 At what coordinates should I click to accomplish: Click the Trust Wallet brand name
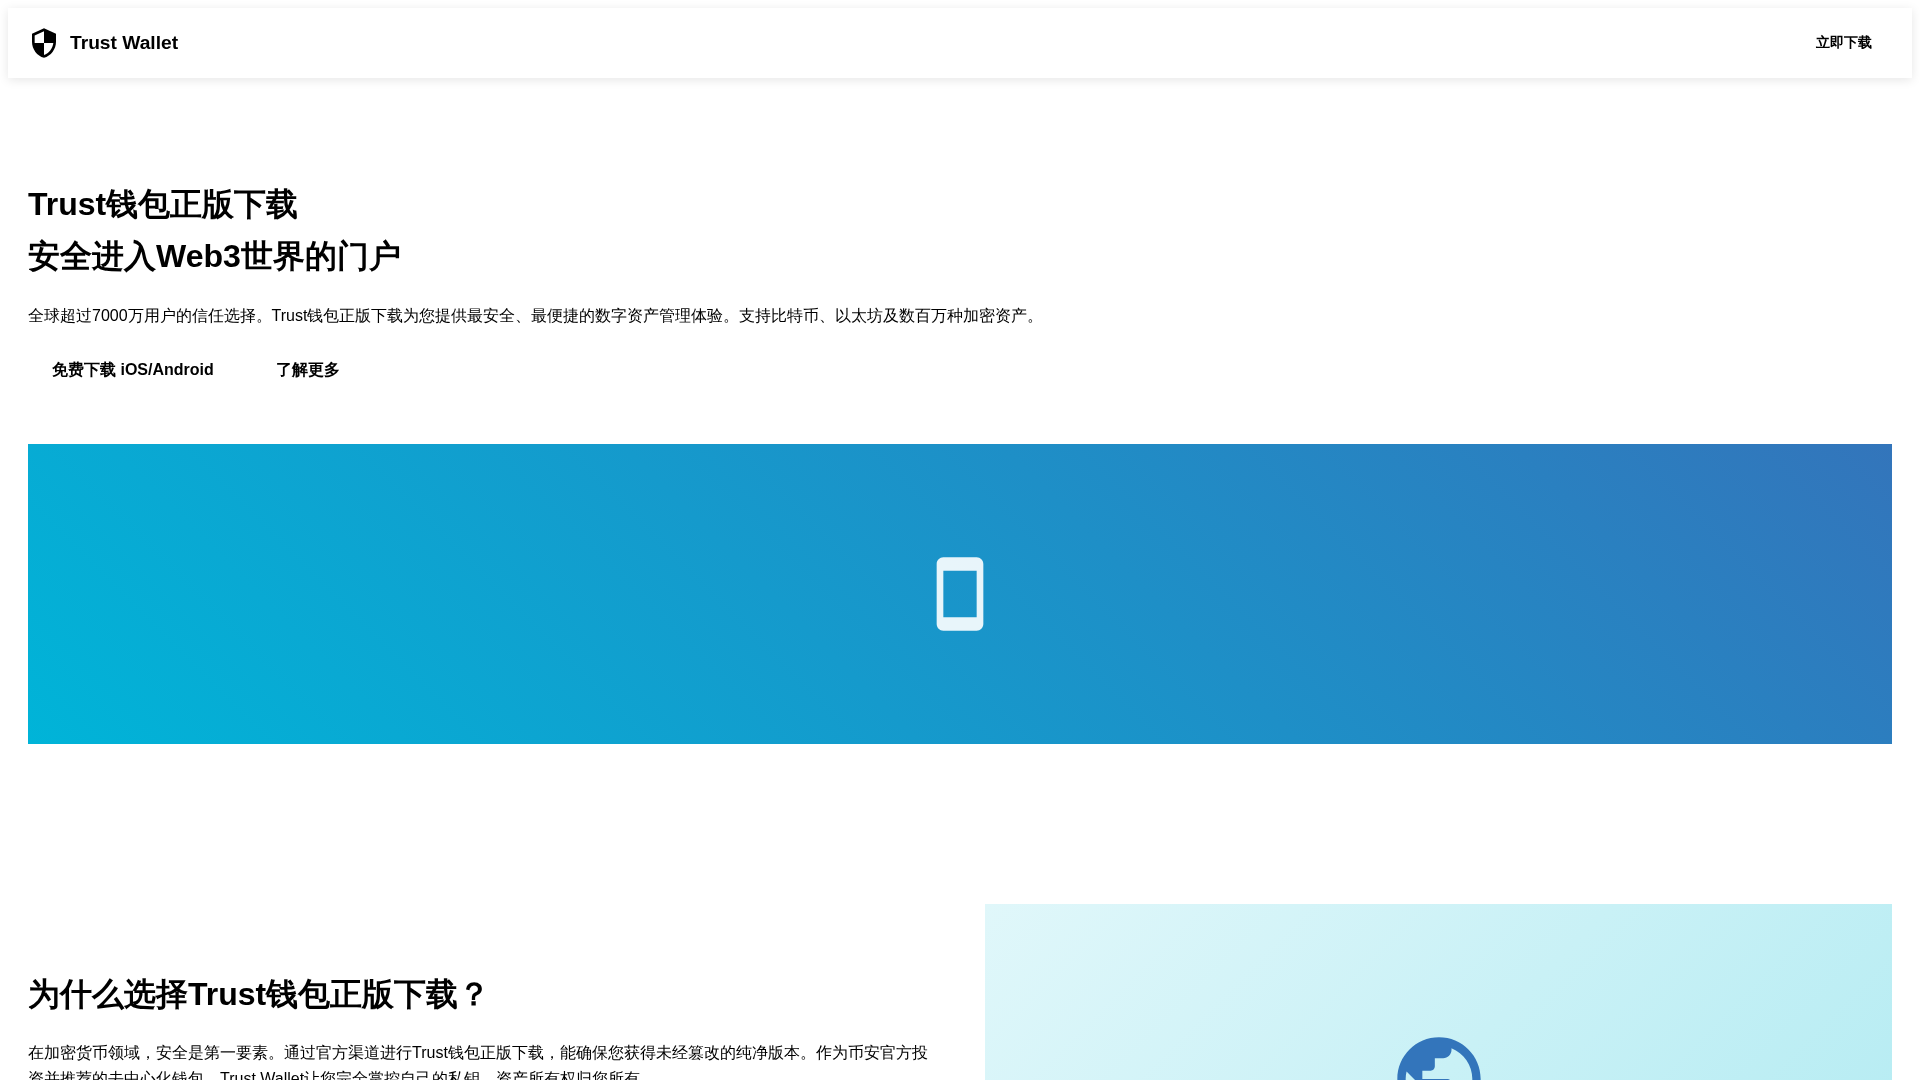coord(124,43)
